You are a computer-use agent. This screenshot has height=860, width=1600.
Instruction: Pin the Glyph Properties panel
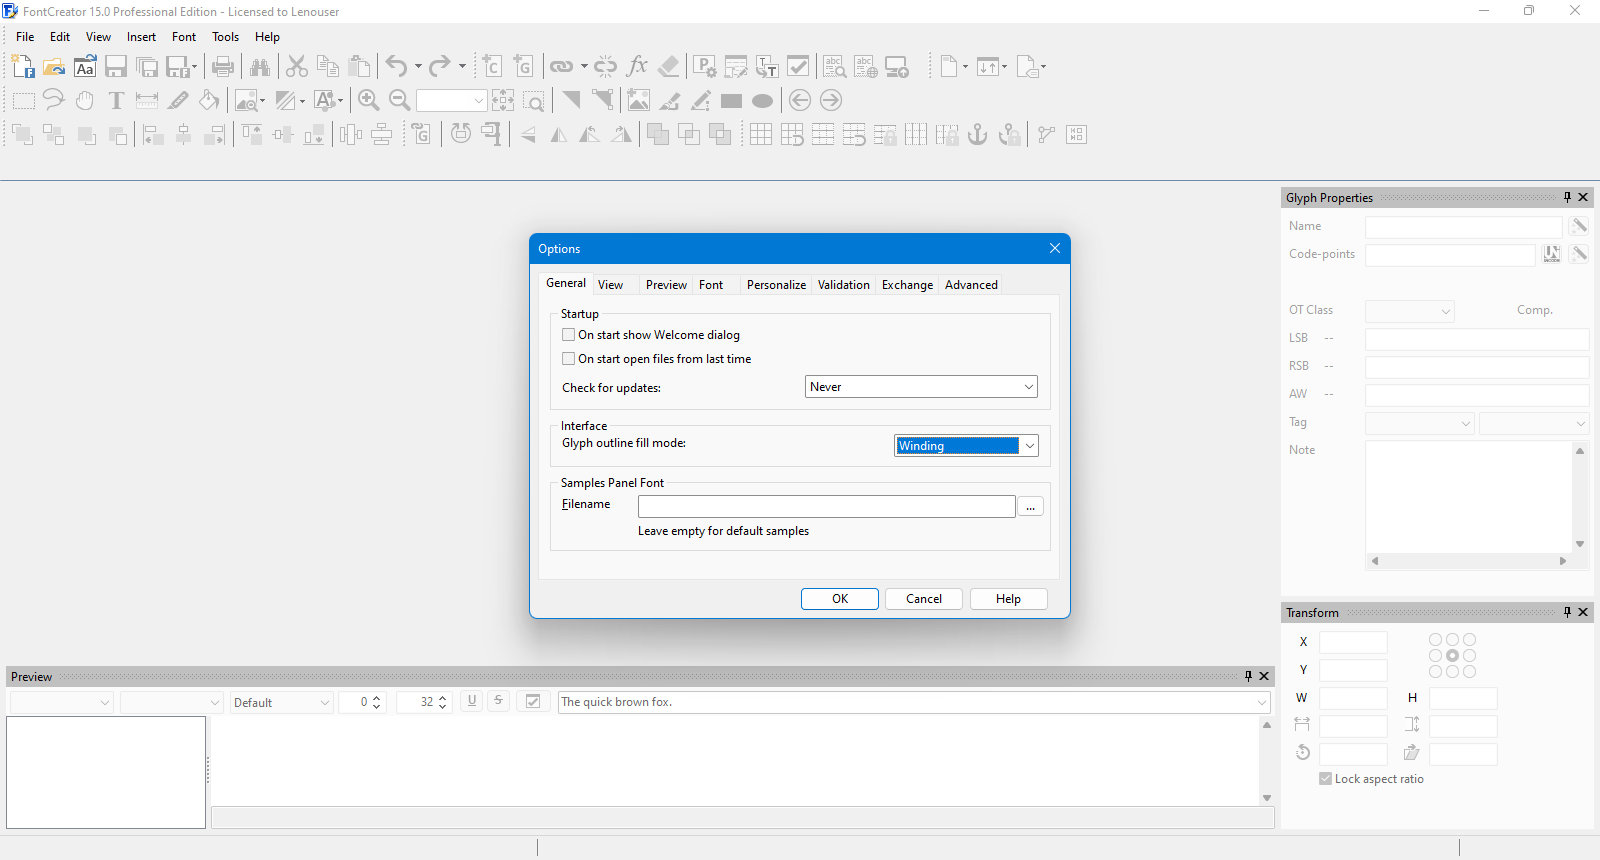(1567, 197)
